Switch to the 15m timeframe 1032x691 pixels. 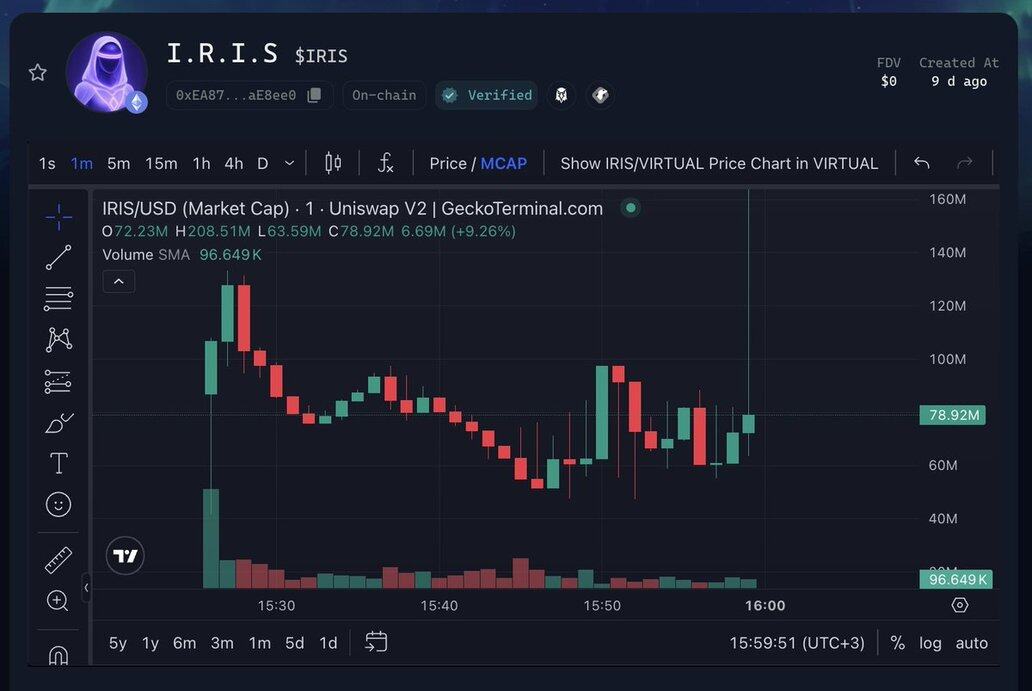click(161, 163)
